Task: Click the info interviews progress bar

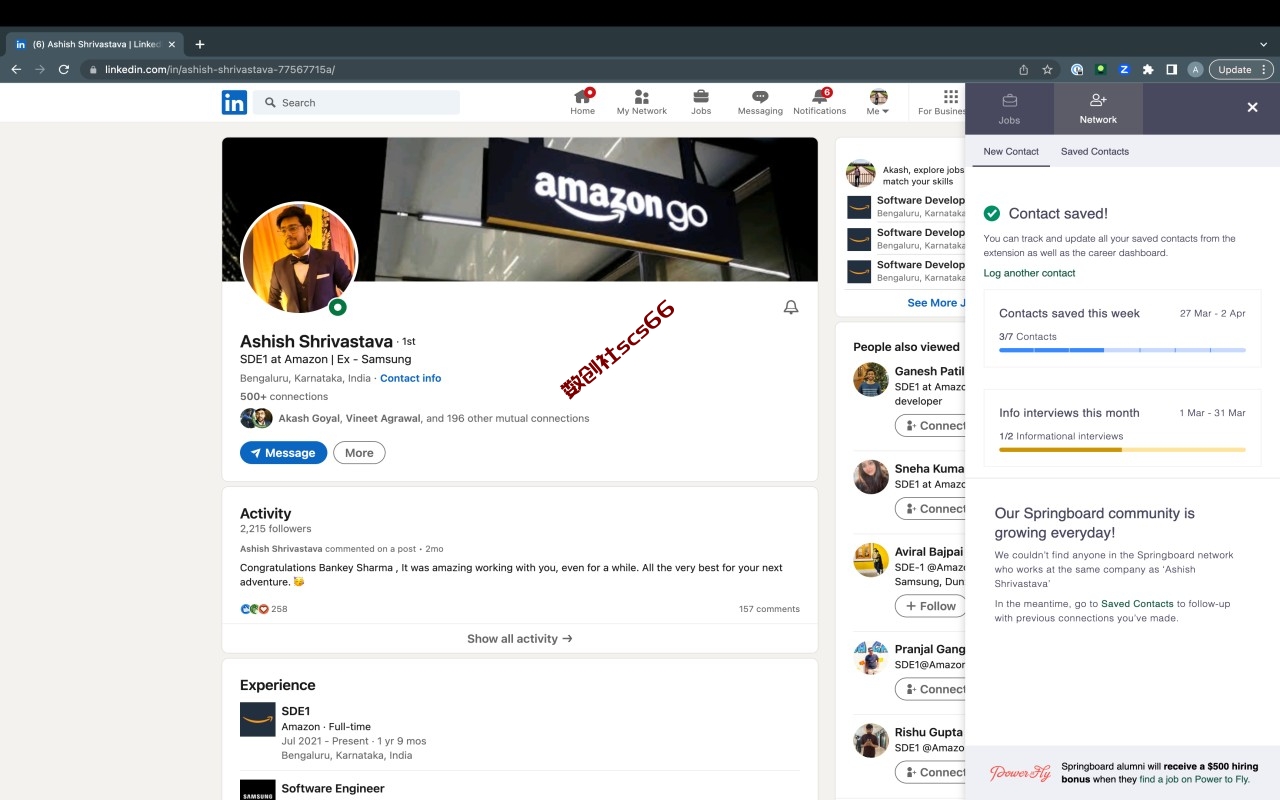Action: click(x=1122, y=449)
